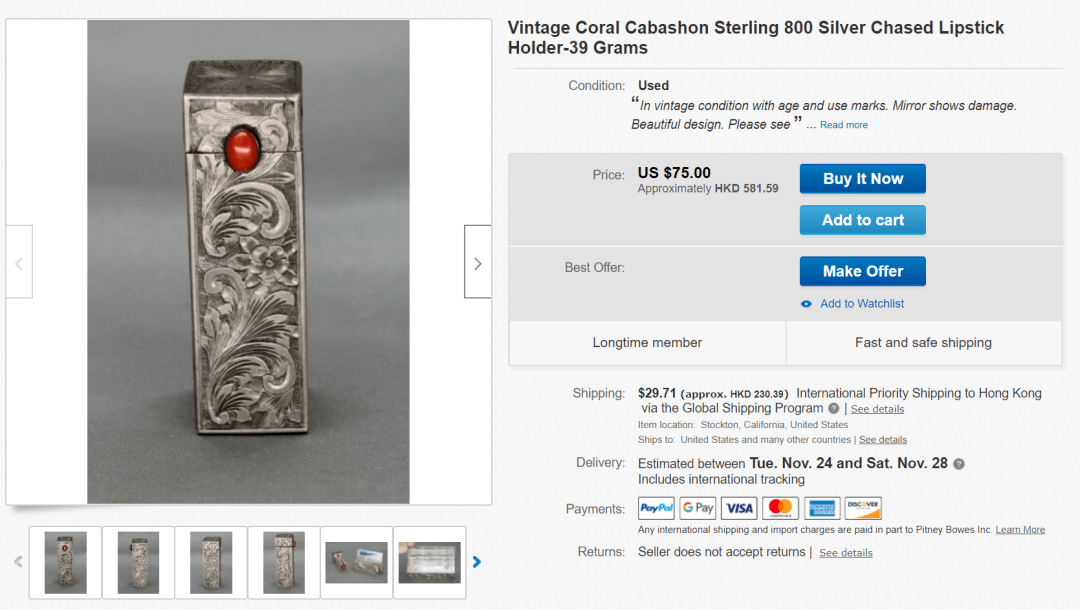Expand condition description with Read more

(844, 125)
